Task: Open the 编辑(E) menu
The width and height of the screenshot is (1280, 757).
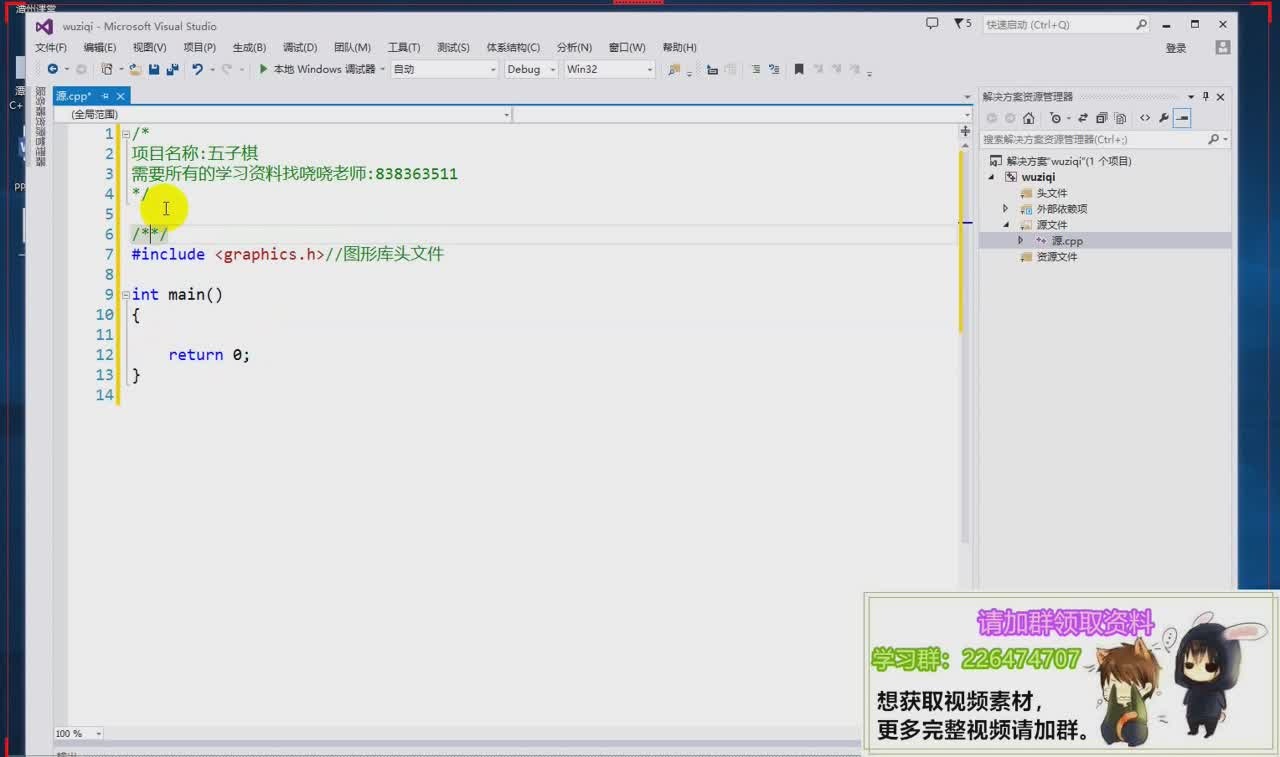Action: (100, 47)
